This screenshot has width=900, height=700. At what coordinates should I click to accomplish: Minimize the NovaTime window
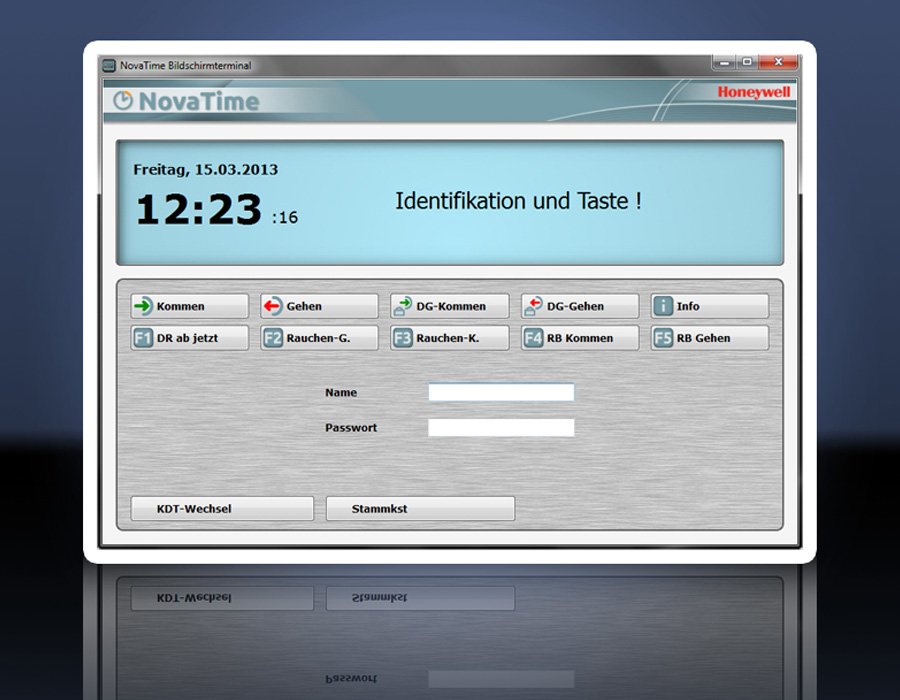[724, 62]
